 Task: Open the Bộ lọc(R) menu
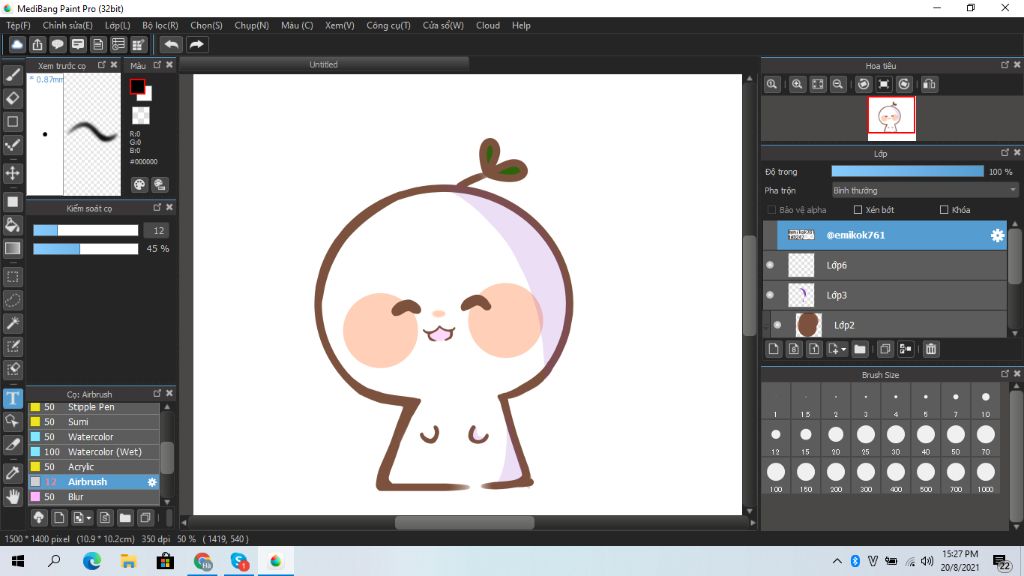pos(160,25)
